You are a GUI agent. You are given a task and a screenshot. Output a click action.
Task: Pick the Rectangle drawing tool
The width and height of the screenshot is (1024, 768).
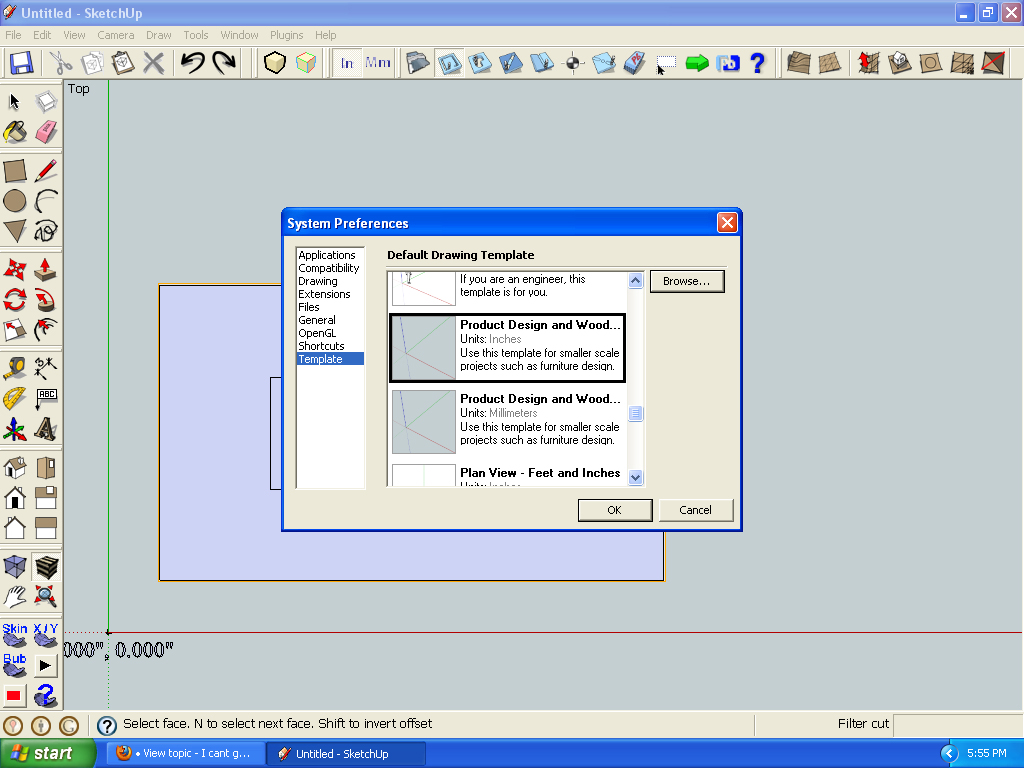pyautogui.click(x=15, y=171)
